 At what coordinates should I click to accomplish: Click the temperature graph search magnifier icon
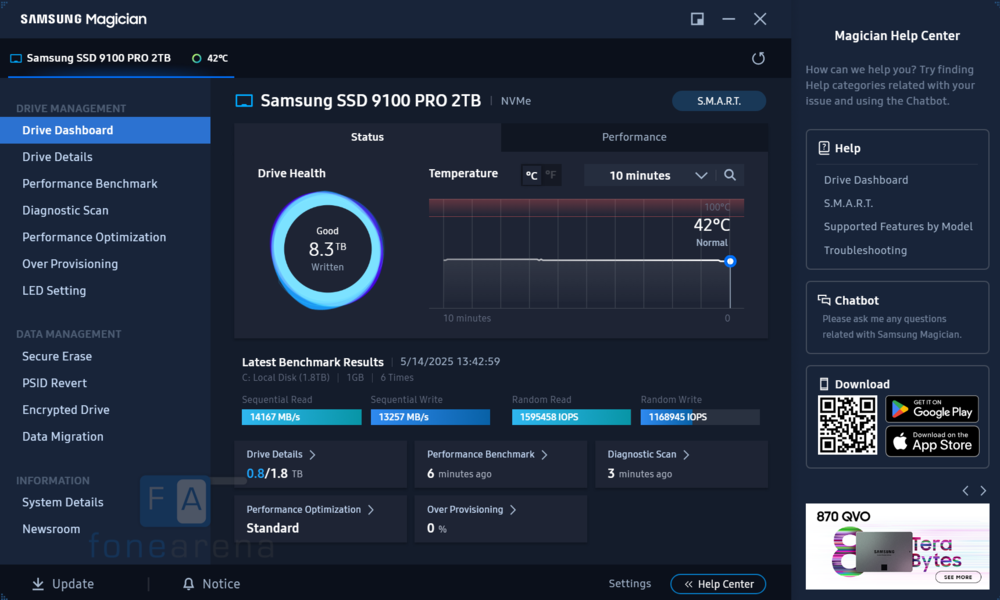pyautogui.click(x=730, y=175)
